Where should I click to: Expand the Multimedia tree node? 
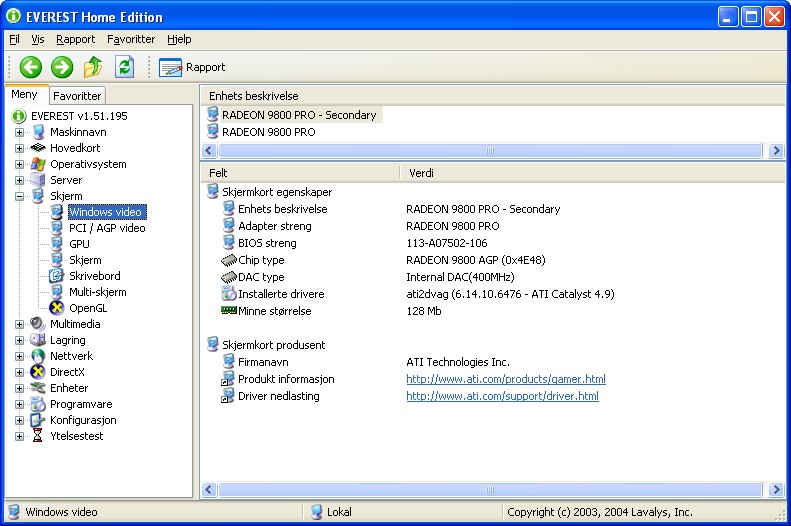click(19, 324)
